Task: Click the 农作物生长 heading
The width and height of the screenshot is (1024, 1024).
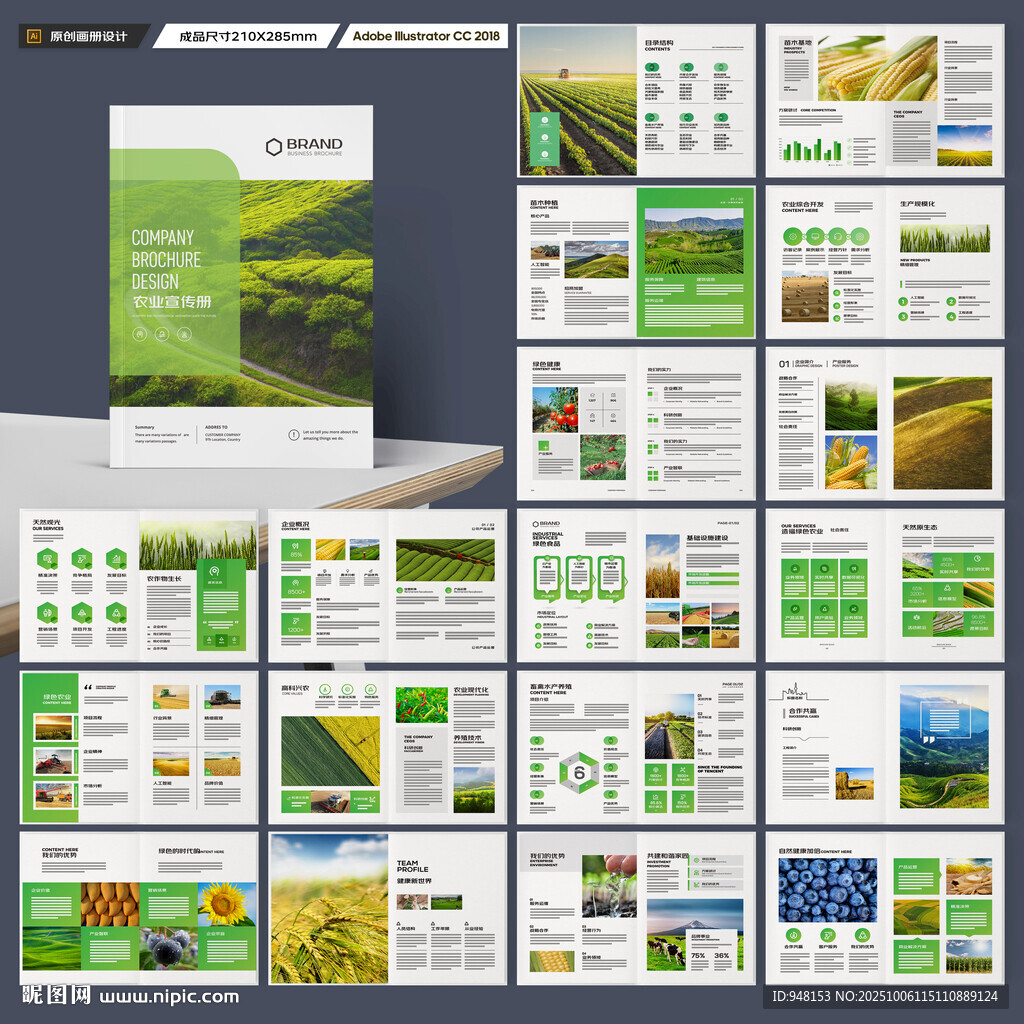Action: click(165, 579)
